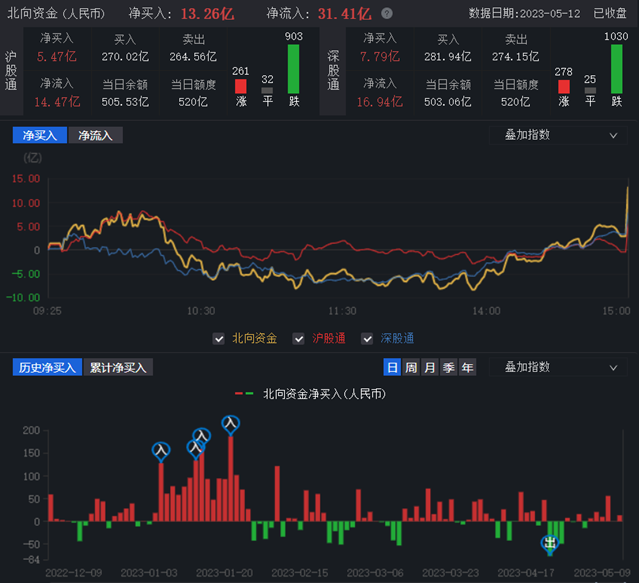639x583 pixels.
Task: Click the 数据日期 2023-05-12 label
Action: pyautogui.click(x=524, y=14)
